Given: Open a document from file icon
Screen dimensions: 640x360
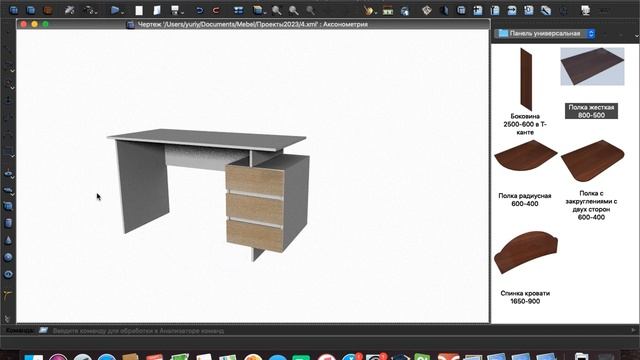Looking at the screenshot, I should (157, 10).
